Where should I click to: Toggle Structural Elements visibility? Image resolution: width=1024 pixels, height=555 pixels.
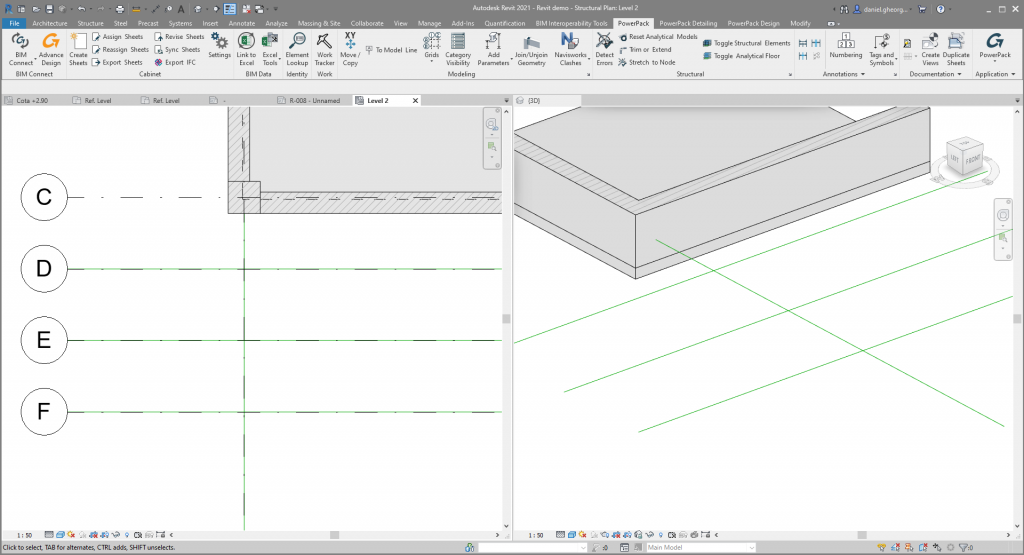click(746, 43)
